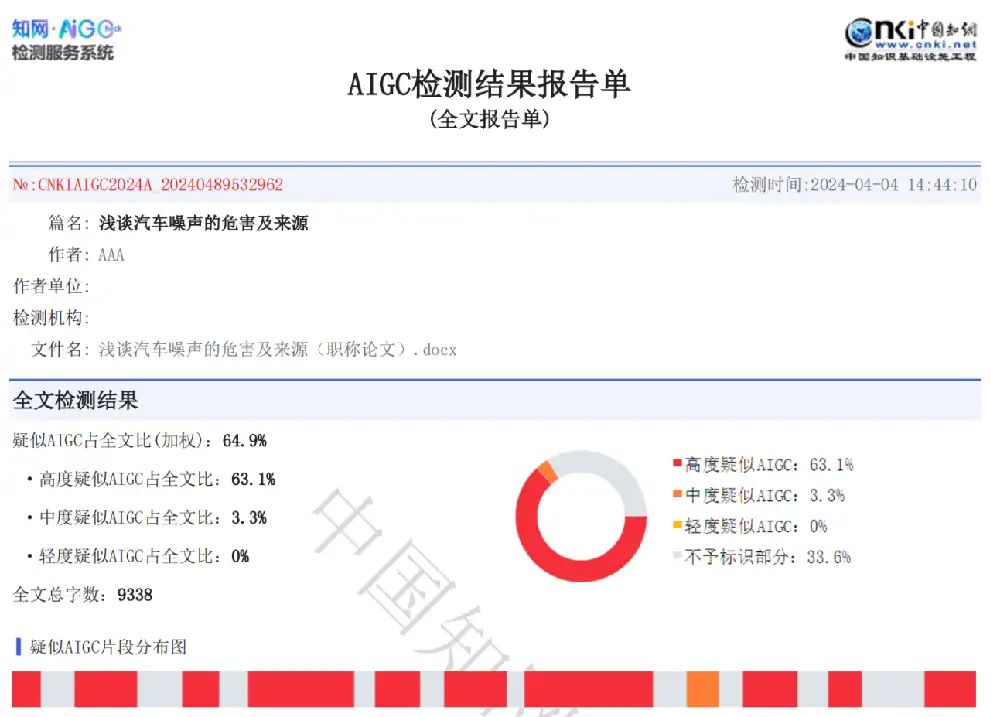Image resolution: width=991 pixels, height=717 pixels.
Task: Toggle the 不予标识部分 legend entry
Action: coord(770,557)
